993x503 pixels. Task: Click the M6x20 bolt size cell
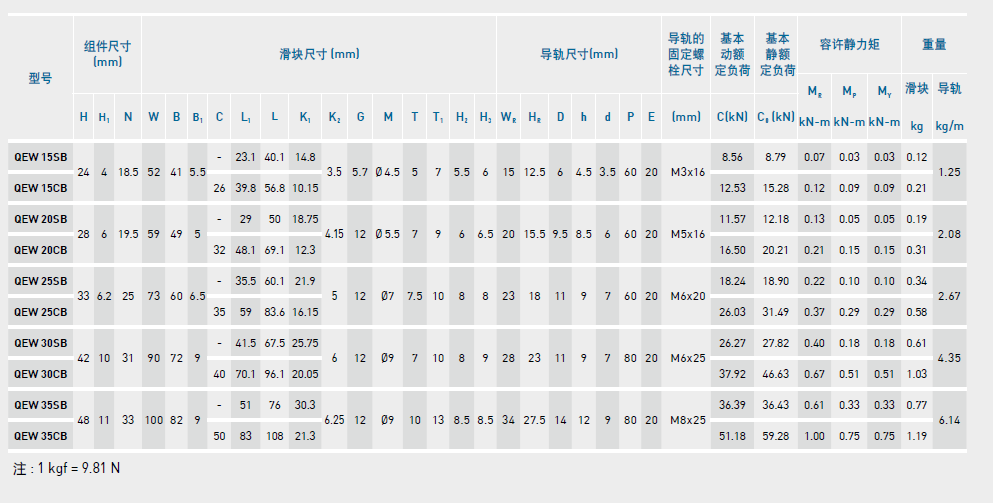coord(687,296)
